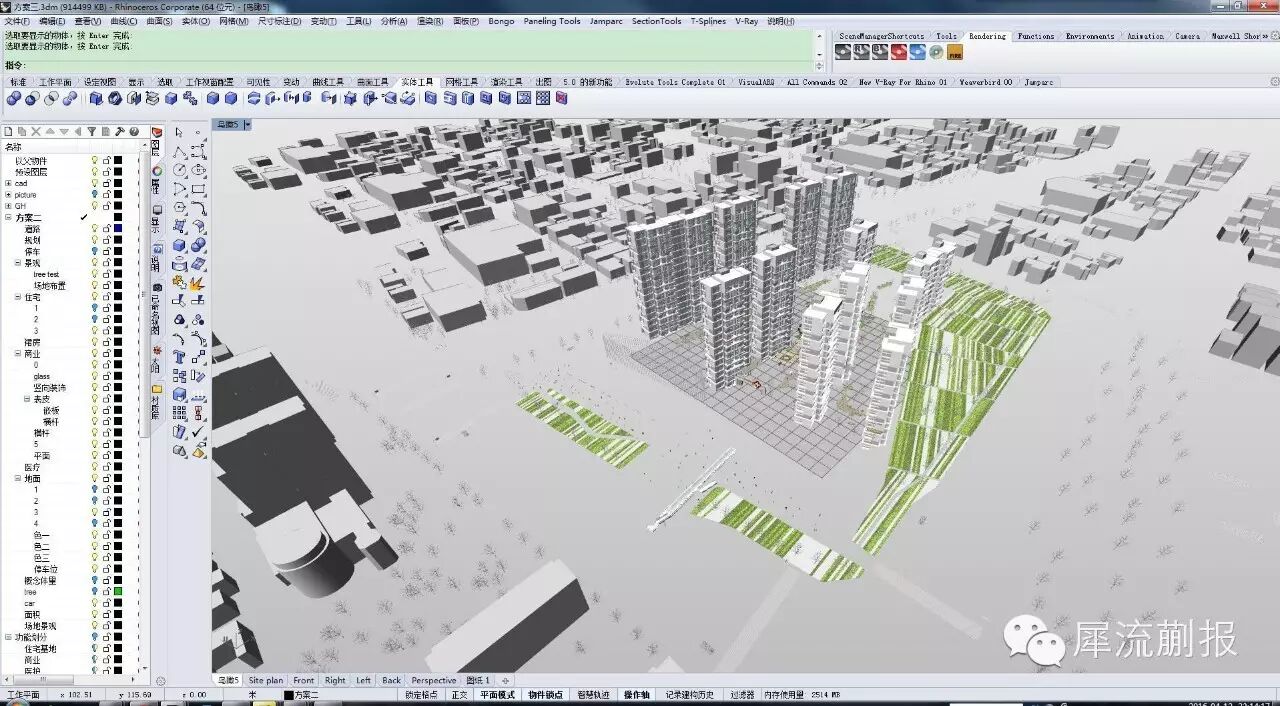Image resolution: width=1280 pixels, height=706 pixels.
Task: Toggle light bulb visibility for GH layer
Action: click(94, 206)
